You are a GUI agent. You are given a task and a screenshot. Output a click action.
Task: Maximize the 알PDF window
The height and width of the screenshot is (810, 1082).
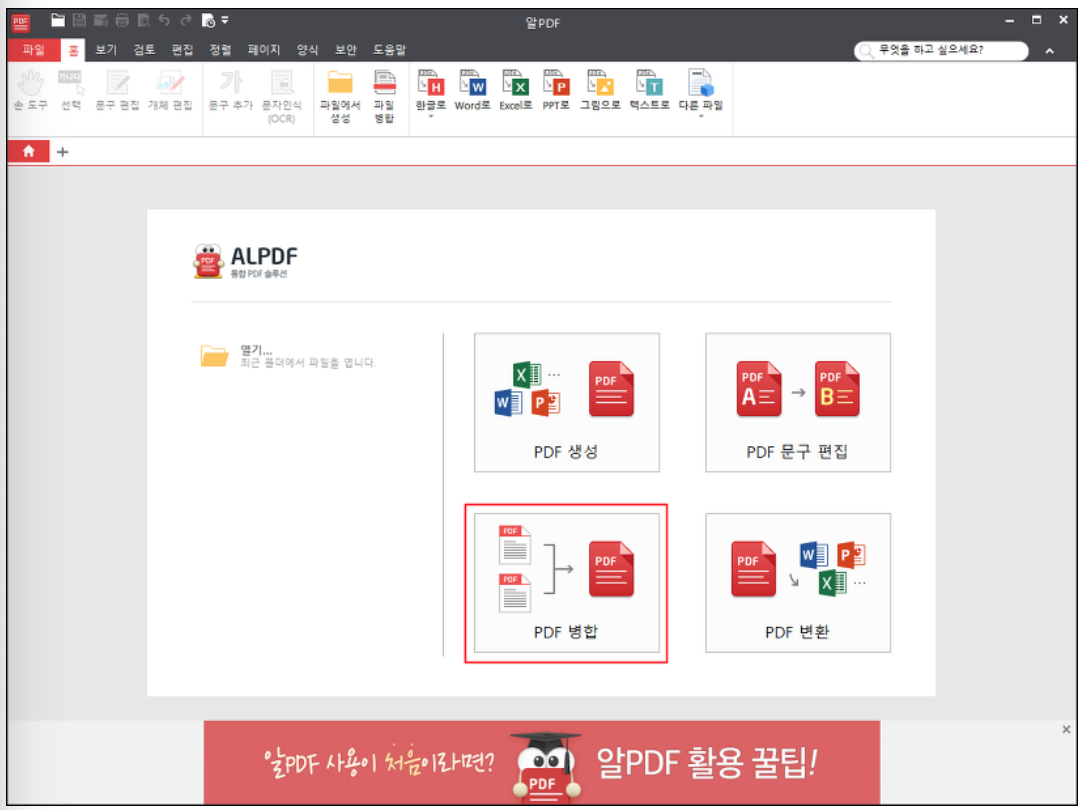[x=1036, y=20]
